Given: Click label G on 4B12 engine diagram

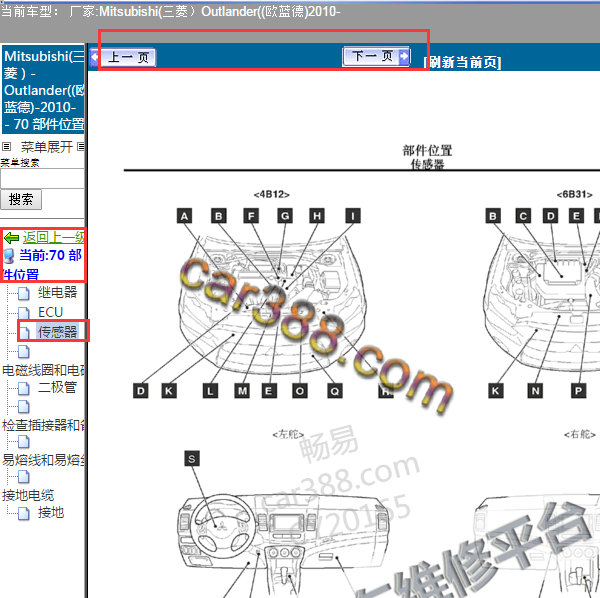Looking at the screenshot, I should coord(285,216).
